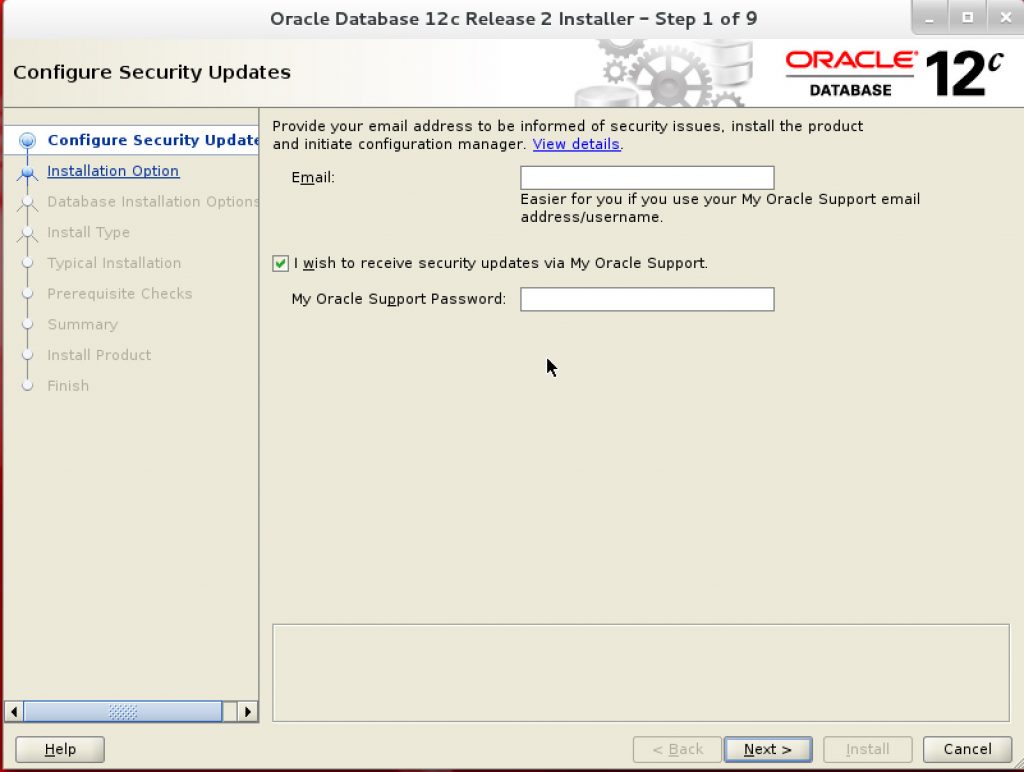Open the View details link
This screenshot has height=772, width=1024.
point(576,144)
